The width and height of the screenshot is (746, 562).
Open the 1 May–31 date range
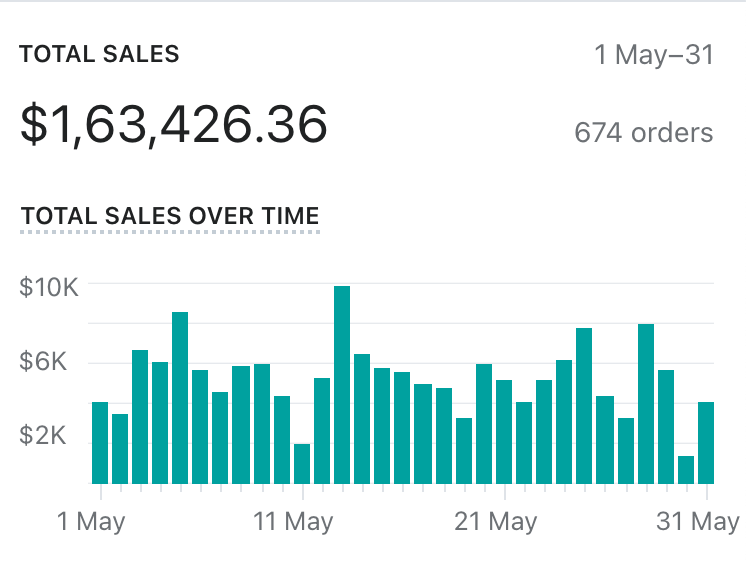tap(654, 54)
